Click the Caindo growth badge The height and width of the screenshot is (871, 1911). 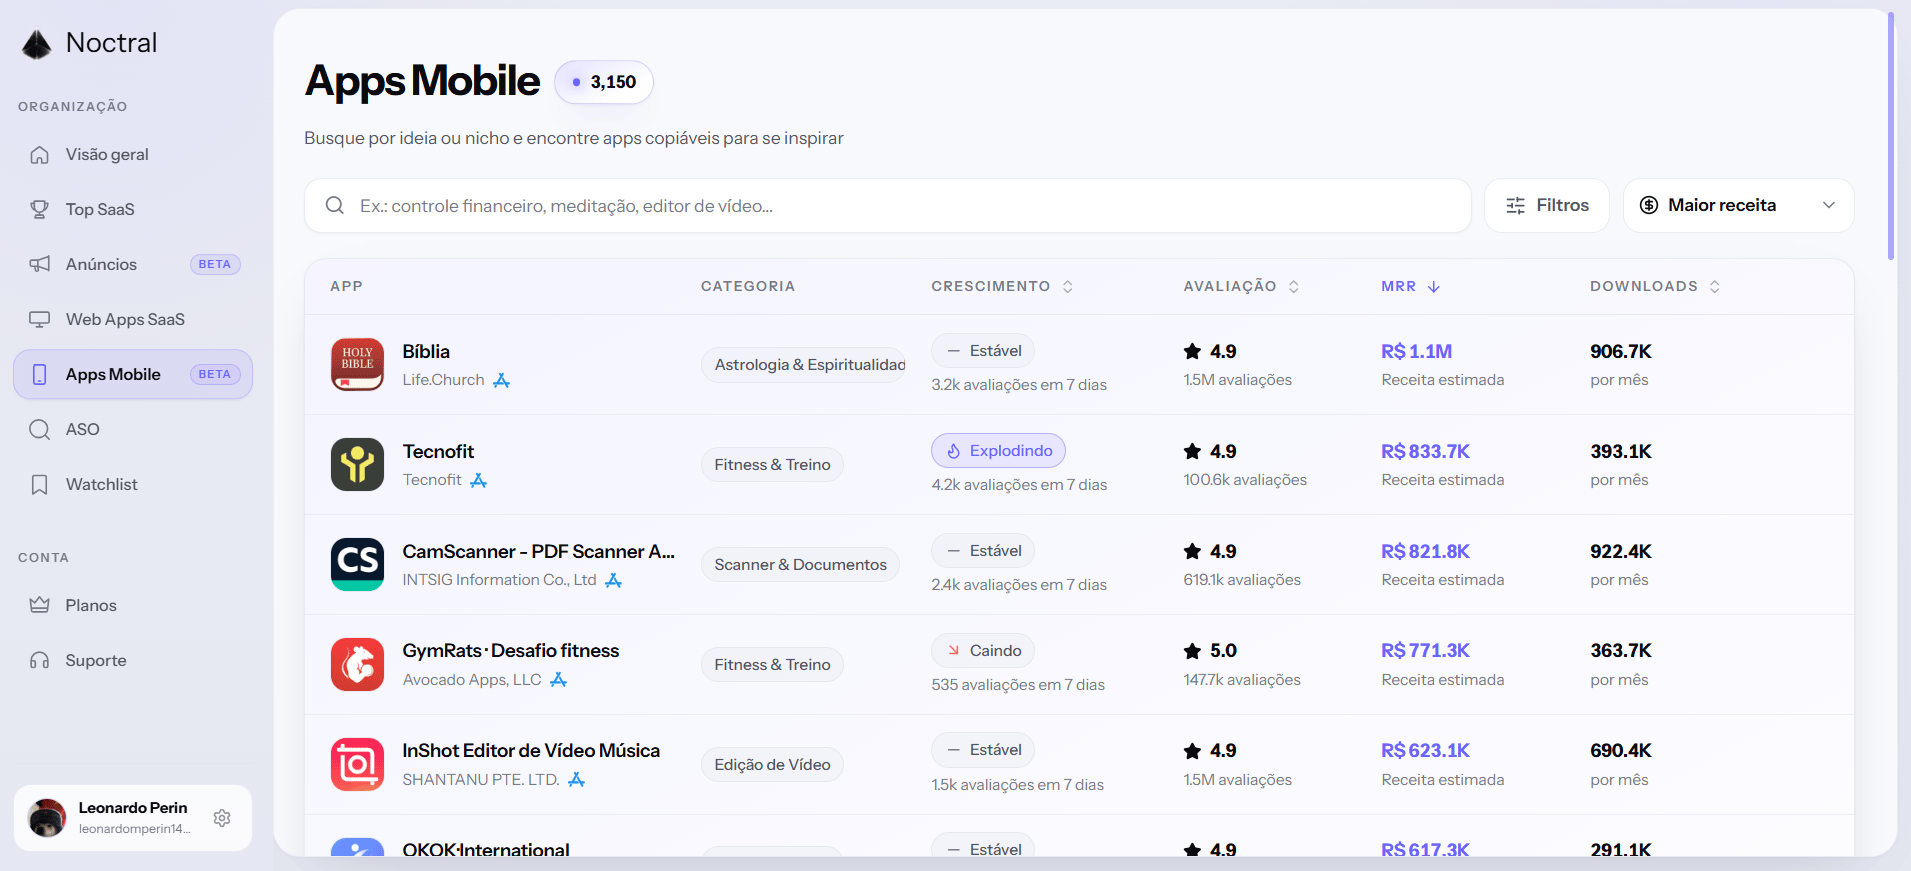pos(983,651)
